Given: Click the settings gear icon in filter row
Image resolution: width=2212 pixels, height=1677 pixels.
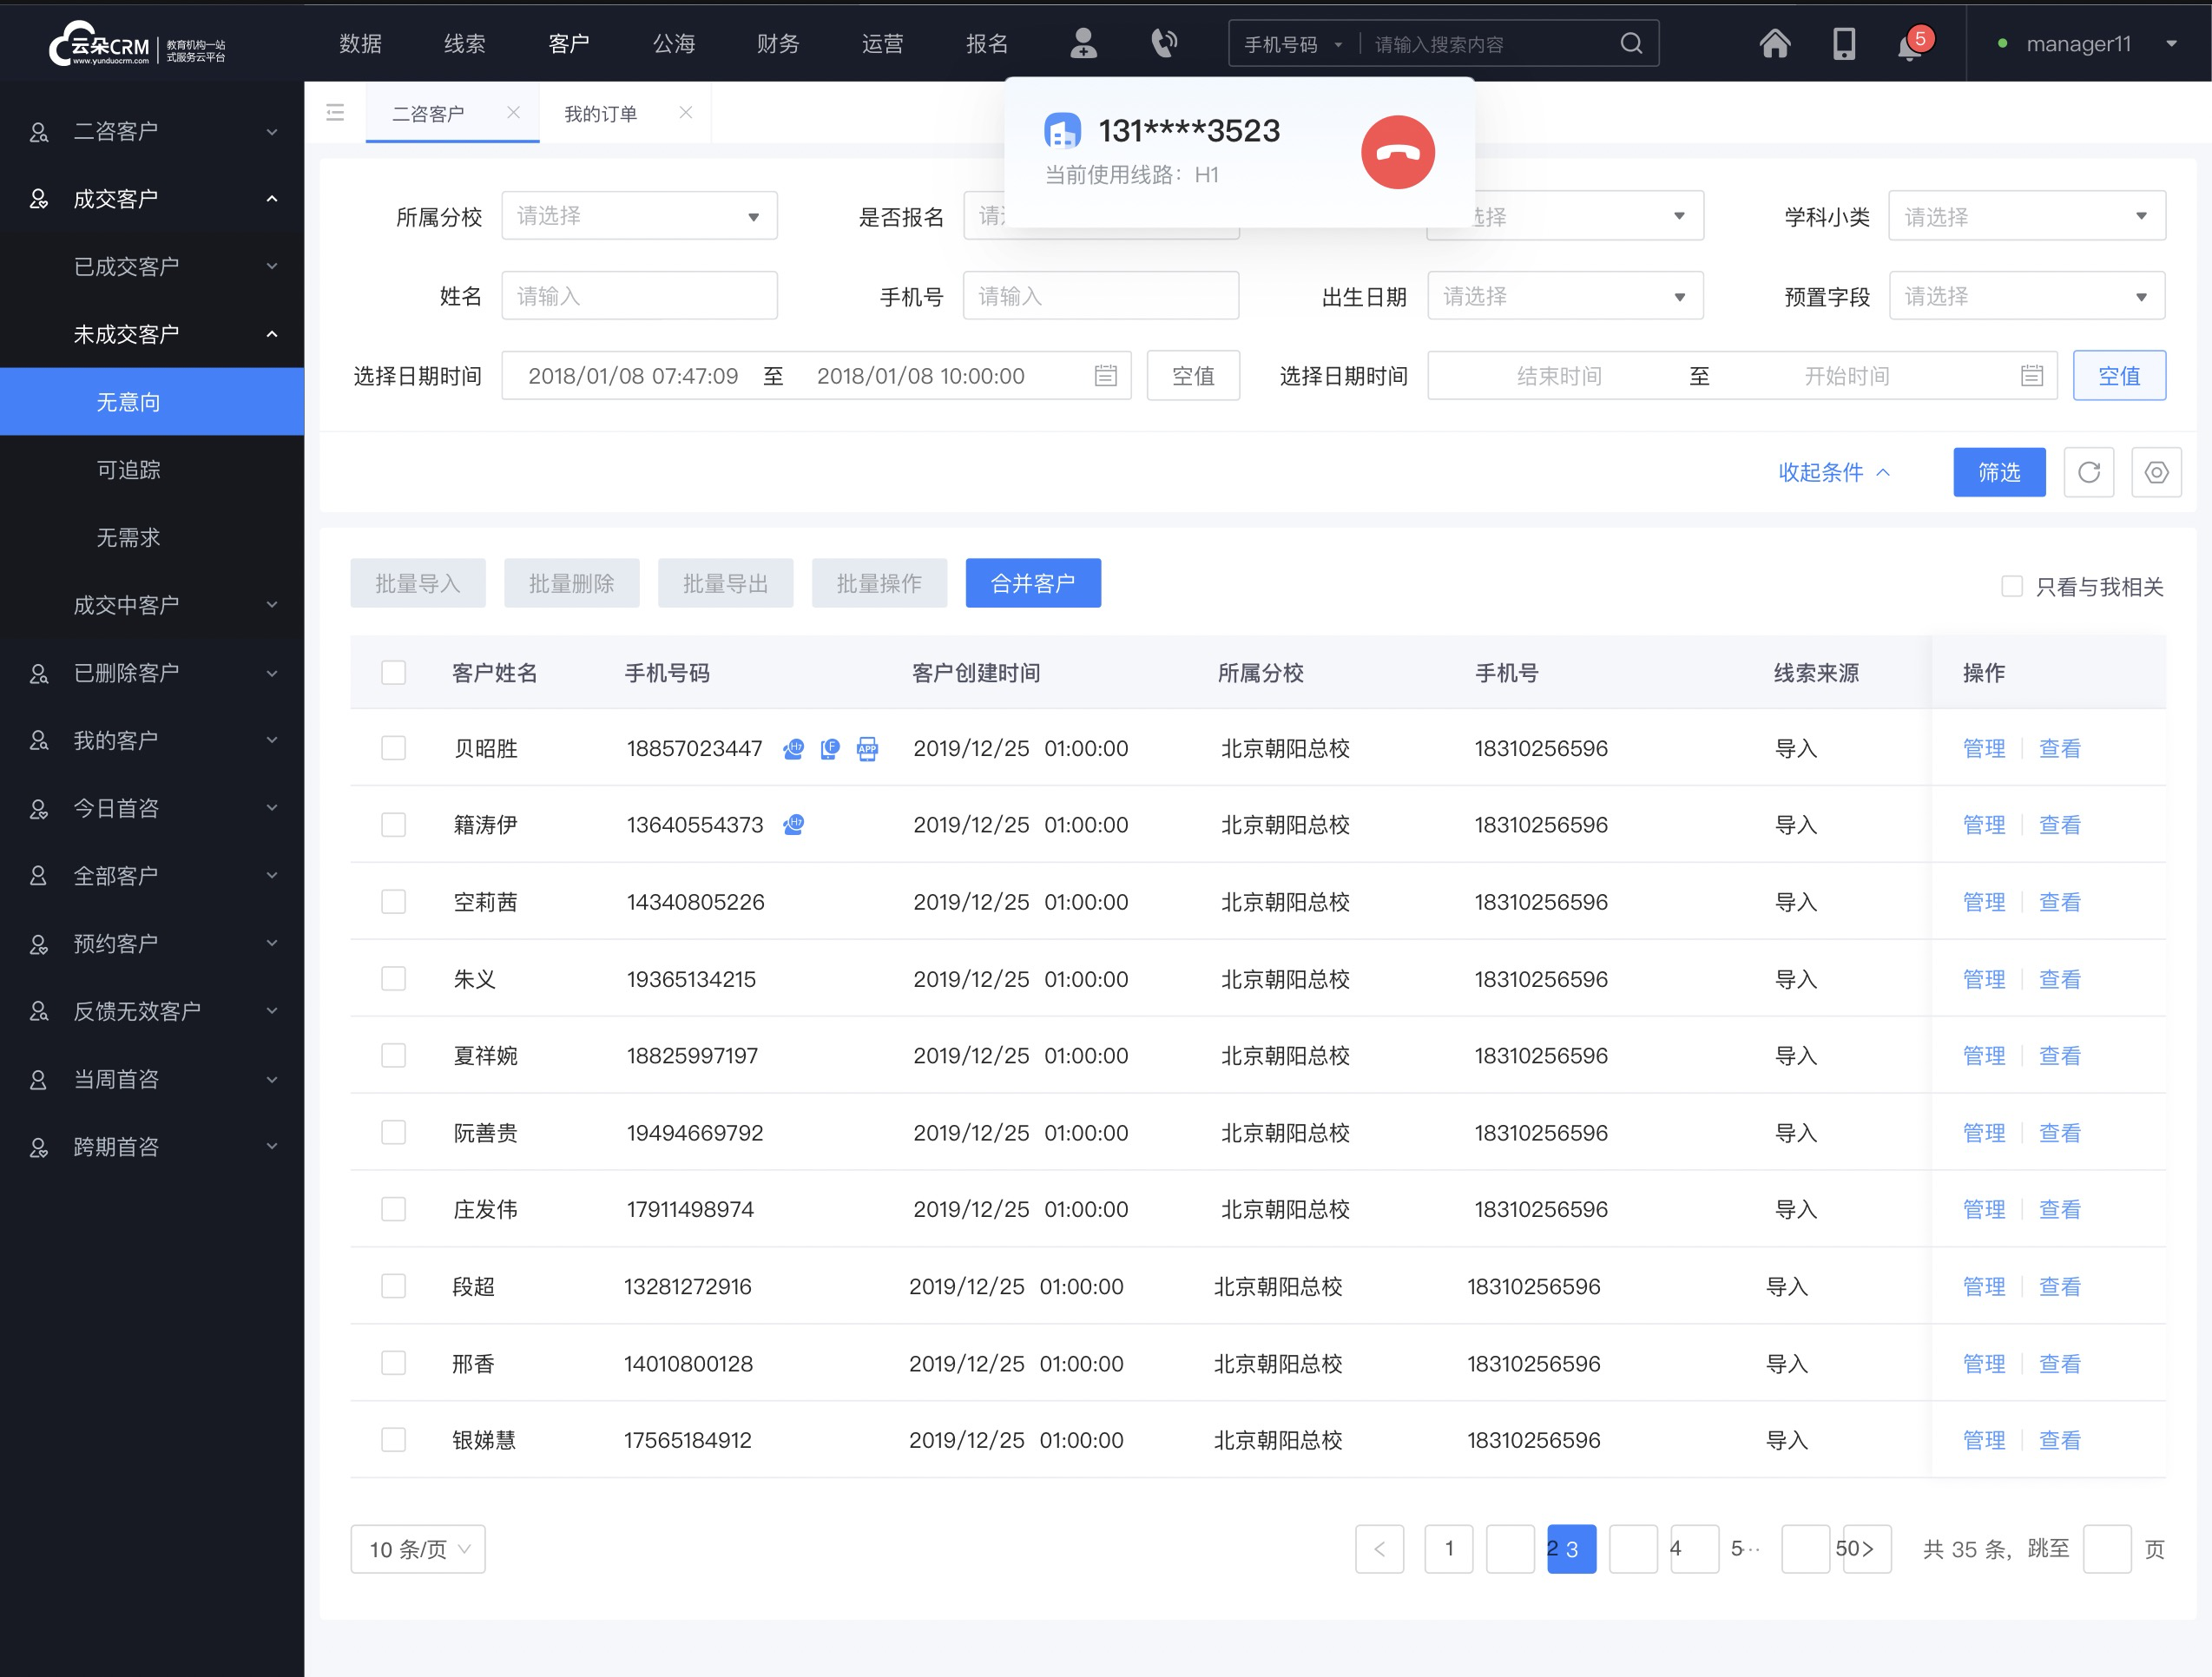Looking at the screenshot, I should click(x=2156, y=472).
